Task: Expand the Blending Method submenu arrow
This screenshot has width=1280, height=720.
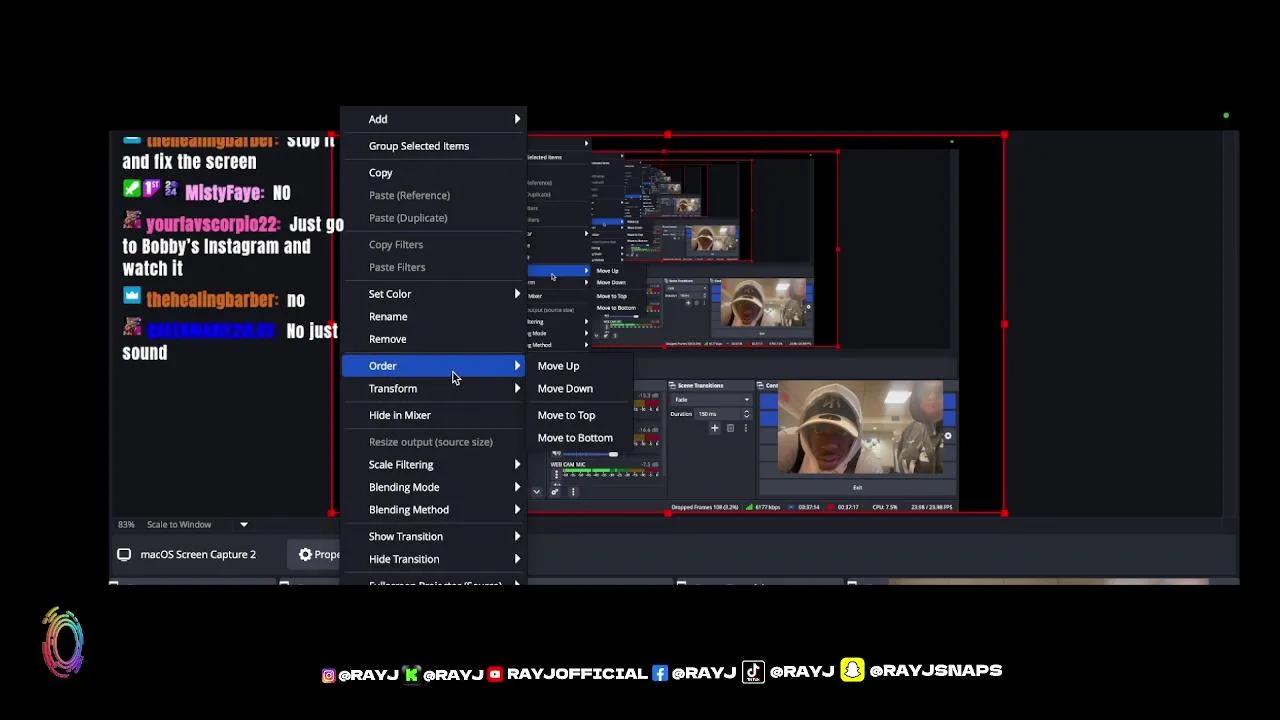Action: [x=517, y=510]
